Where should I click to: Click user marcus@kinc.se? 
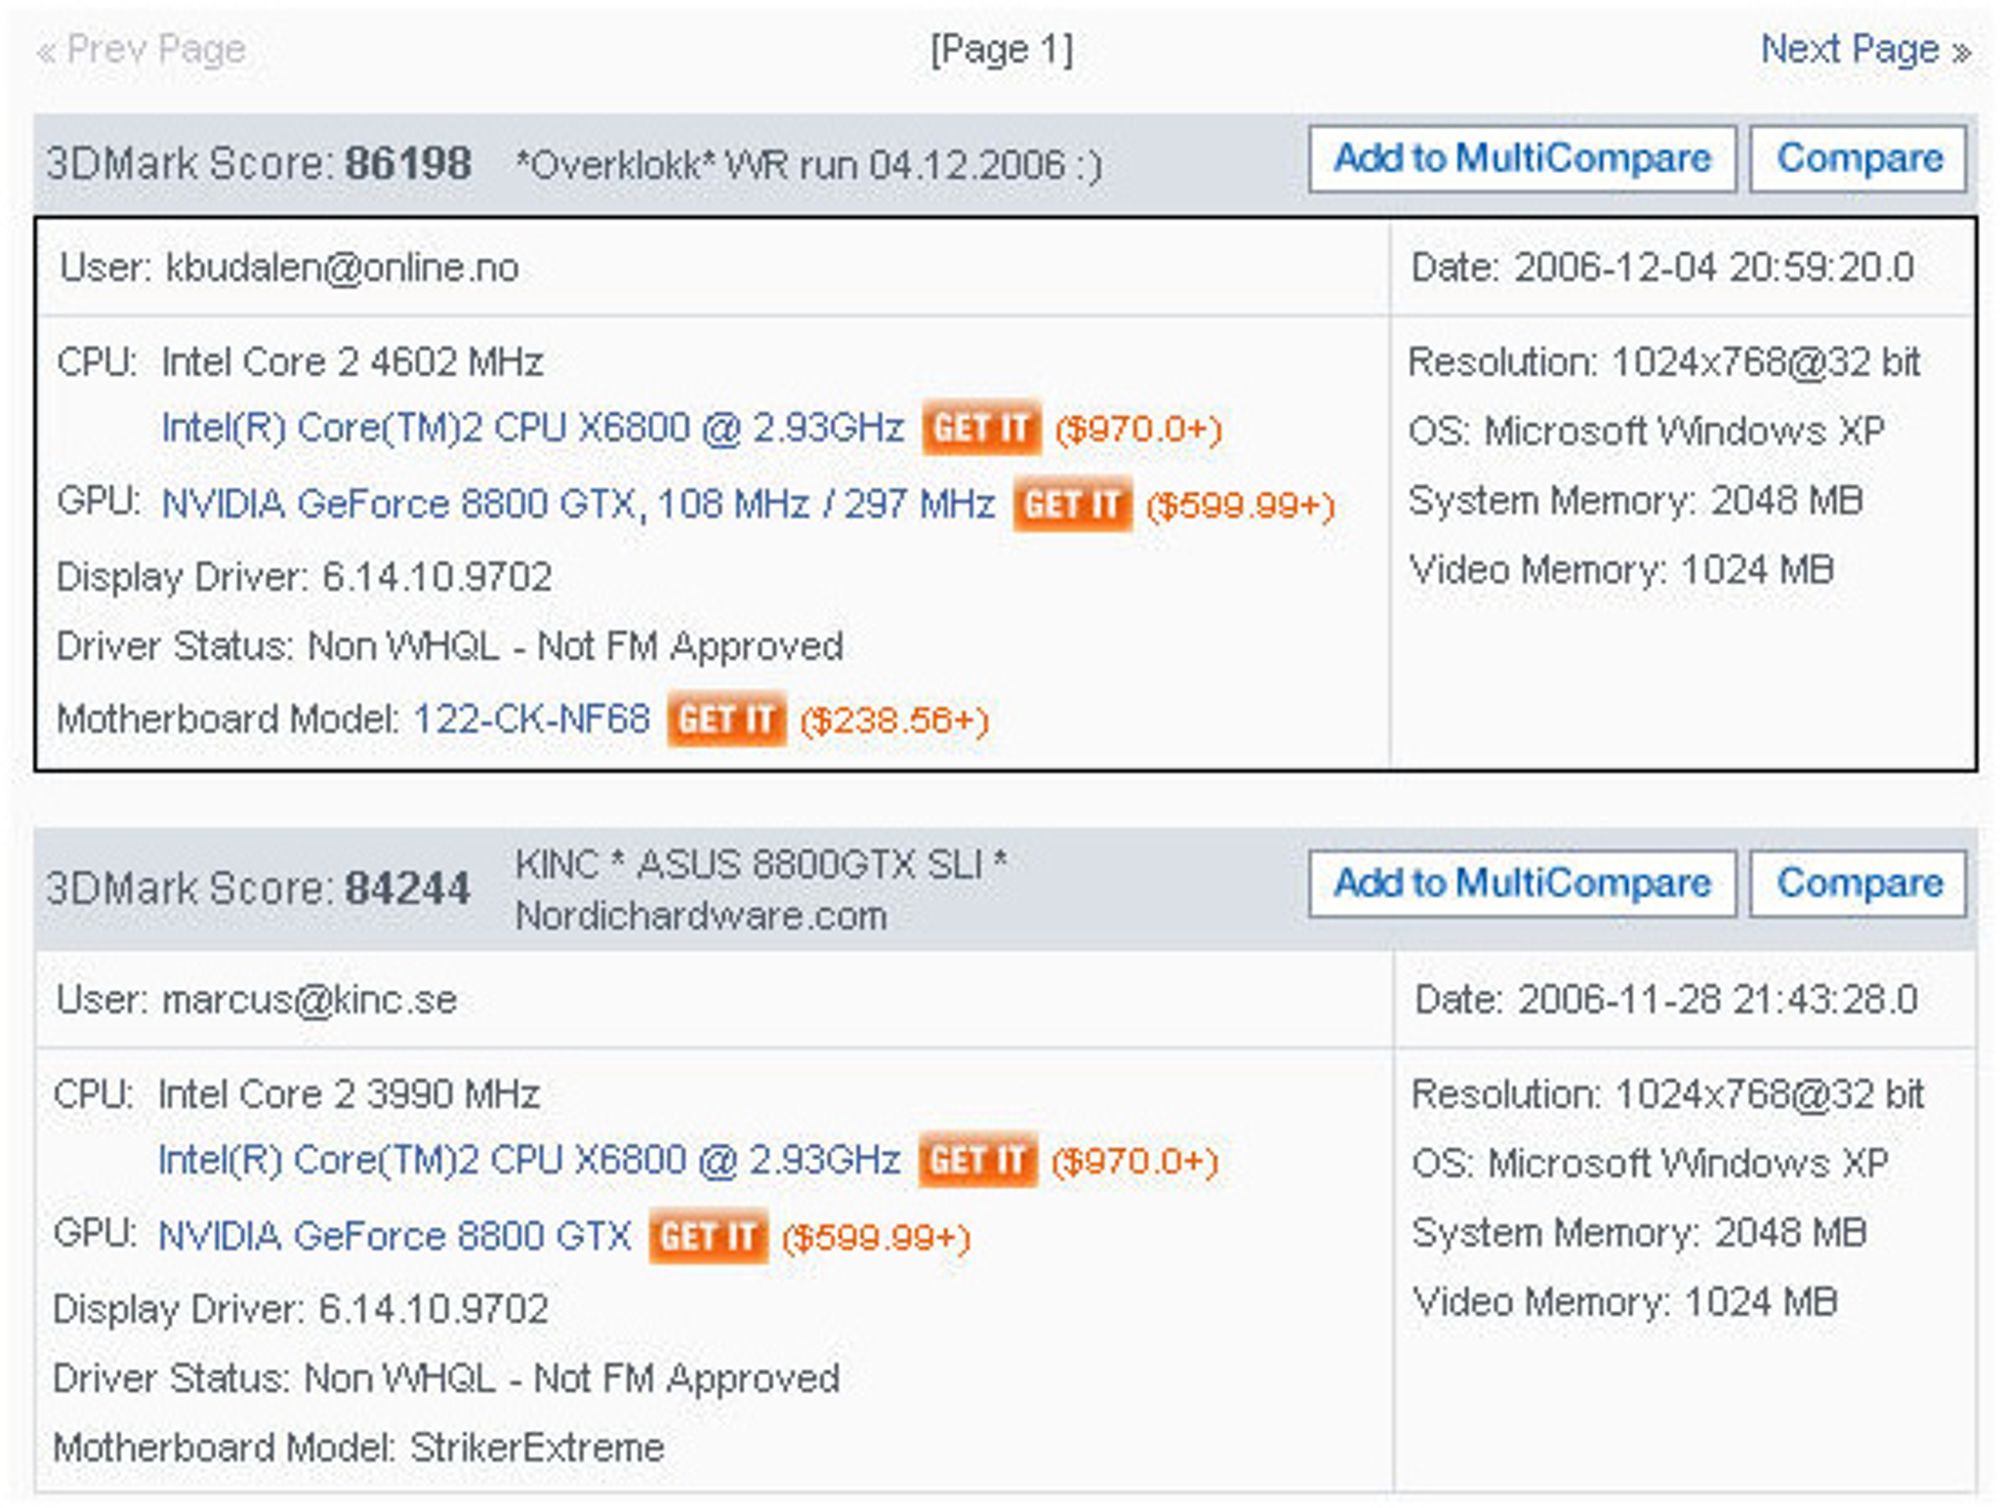[257, 1000]
